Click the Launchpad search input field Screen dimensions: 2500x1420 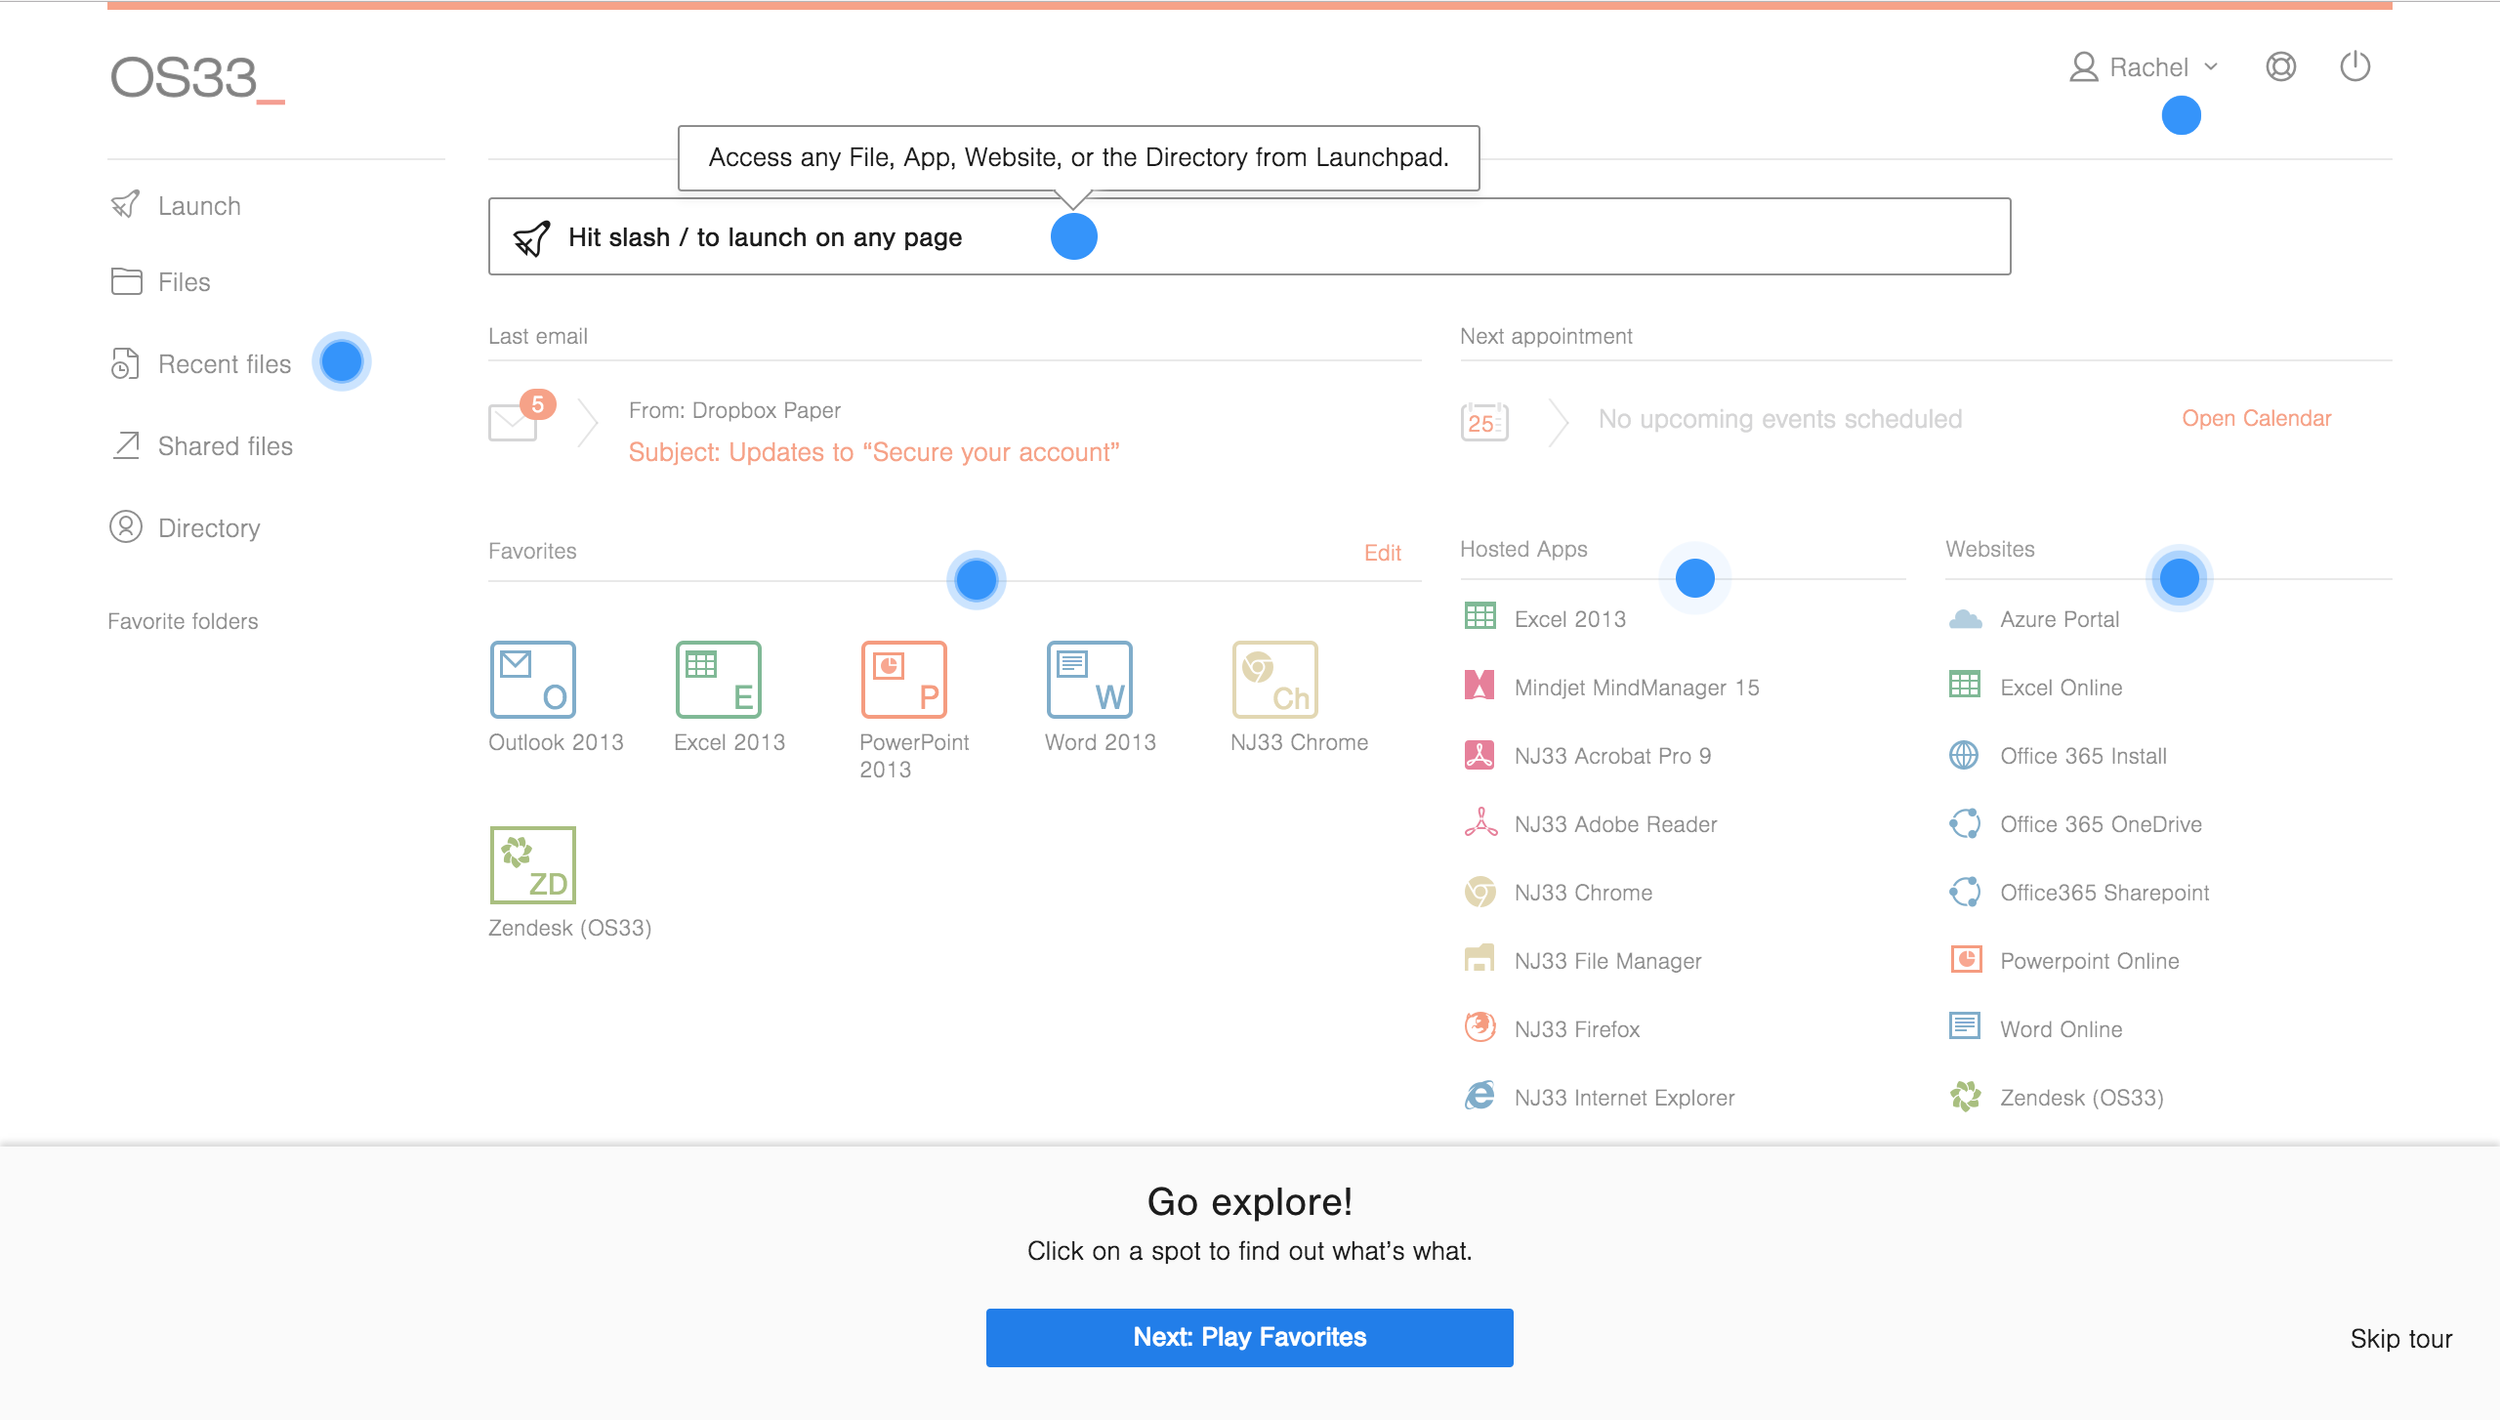(1249, 236)
